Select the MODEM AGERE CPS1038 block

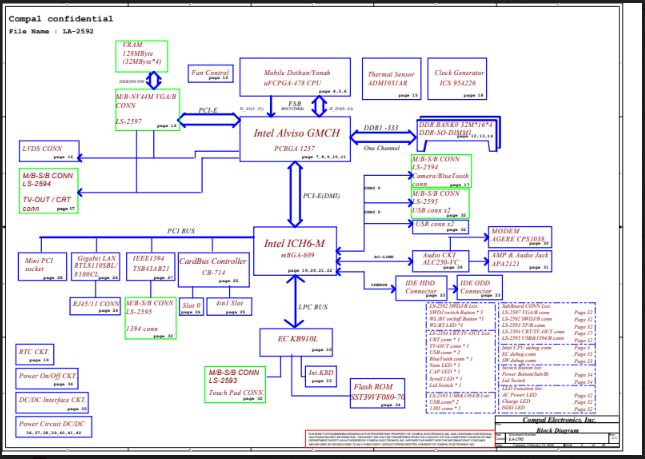[520, 237]
